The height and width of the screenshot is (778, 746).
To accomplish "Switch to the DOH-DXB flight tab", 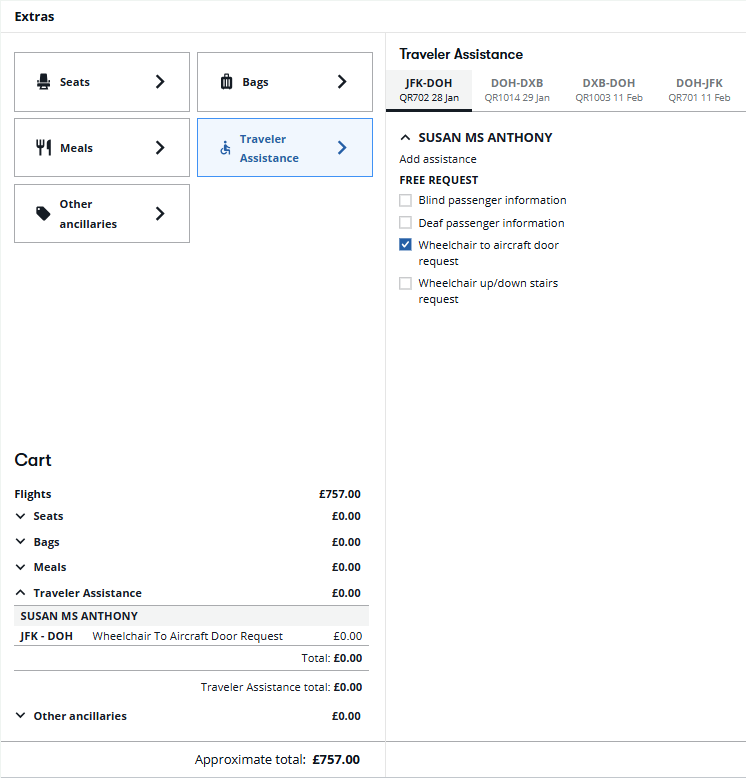I will tap(517, 90).
